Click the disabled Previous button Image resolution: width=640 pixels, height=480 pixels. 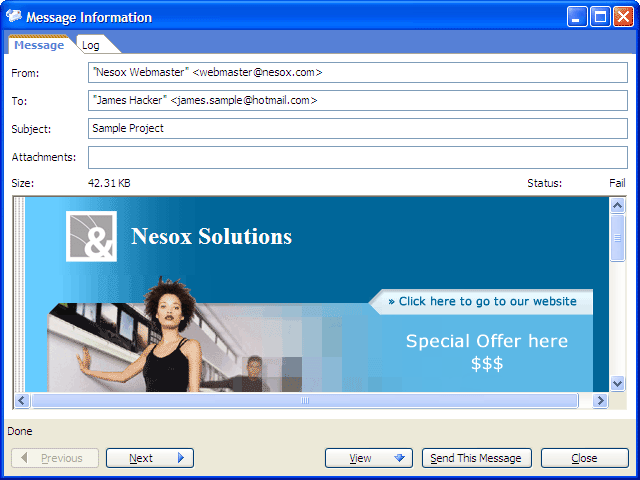tap(55, 458)
